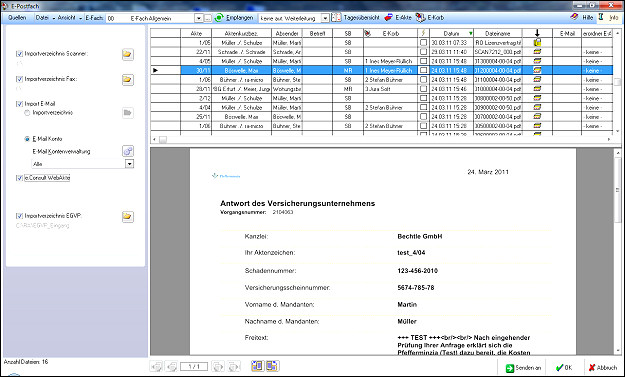Click the Absender column header
625x377 pixels.
tap(287, 33)
